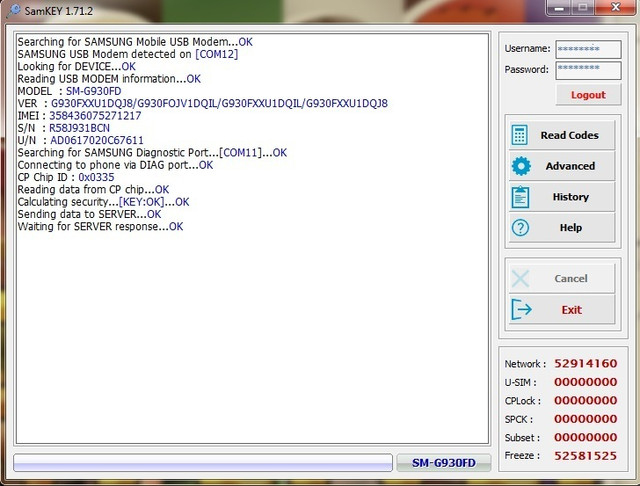Open the History label

[x=571, y=197]
